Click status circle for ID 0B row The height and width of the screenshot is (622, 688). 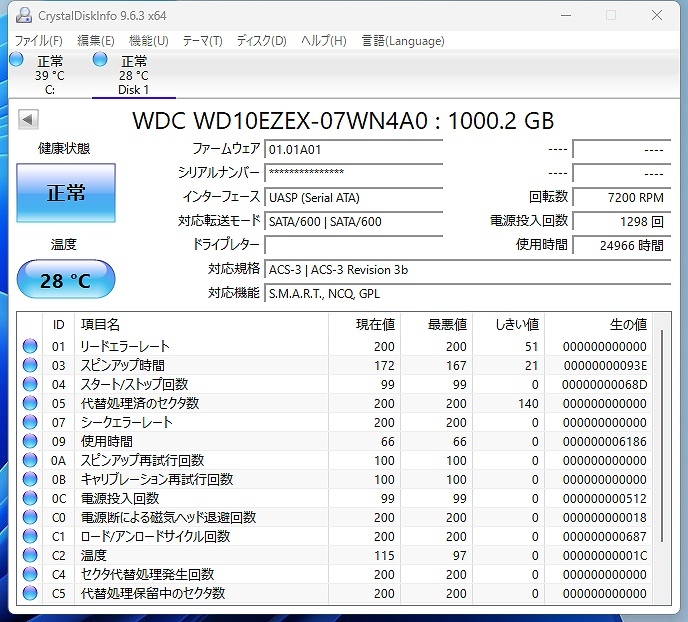pyautogui.click(x=30, y=479)
